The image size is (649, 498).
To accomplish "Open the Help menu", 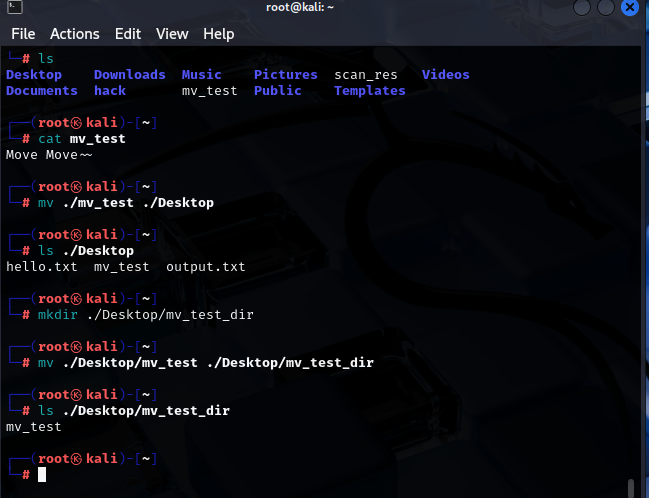I will [219, 34].
